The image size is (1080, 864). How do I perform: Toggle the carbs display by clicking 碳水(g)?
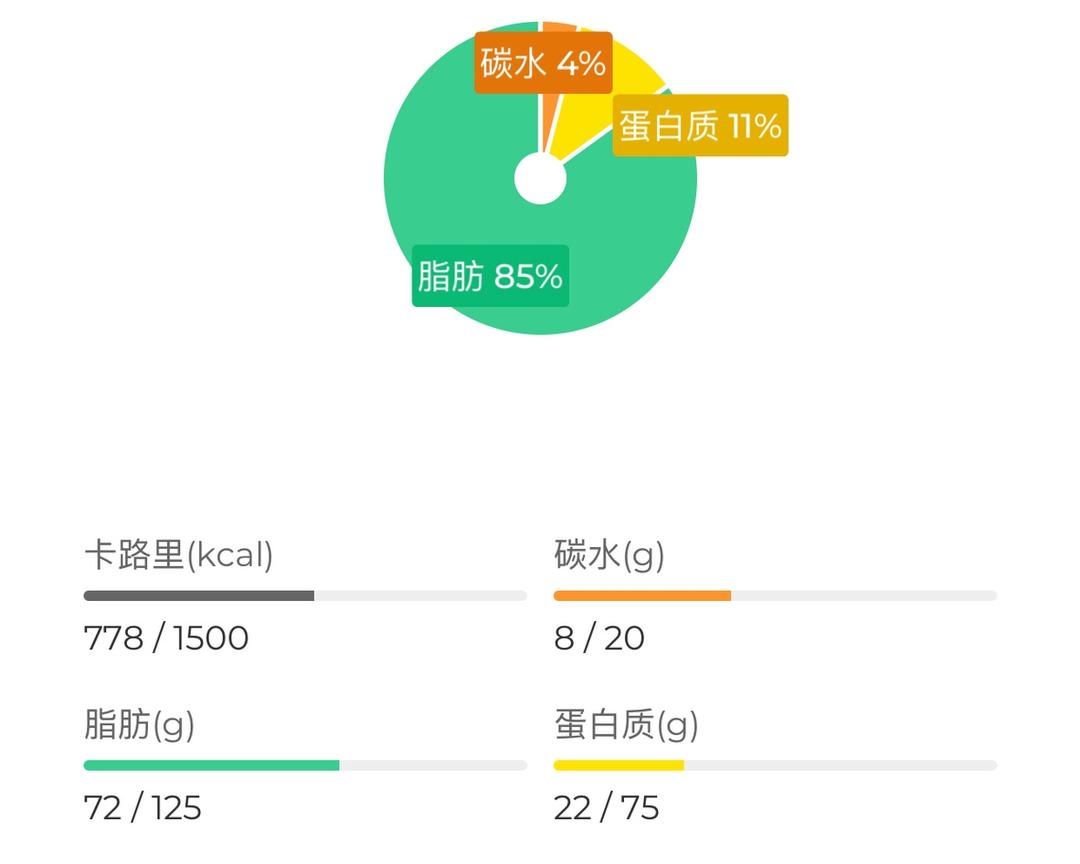point(612,555)
